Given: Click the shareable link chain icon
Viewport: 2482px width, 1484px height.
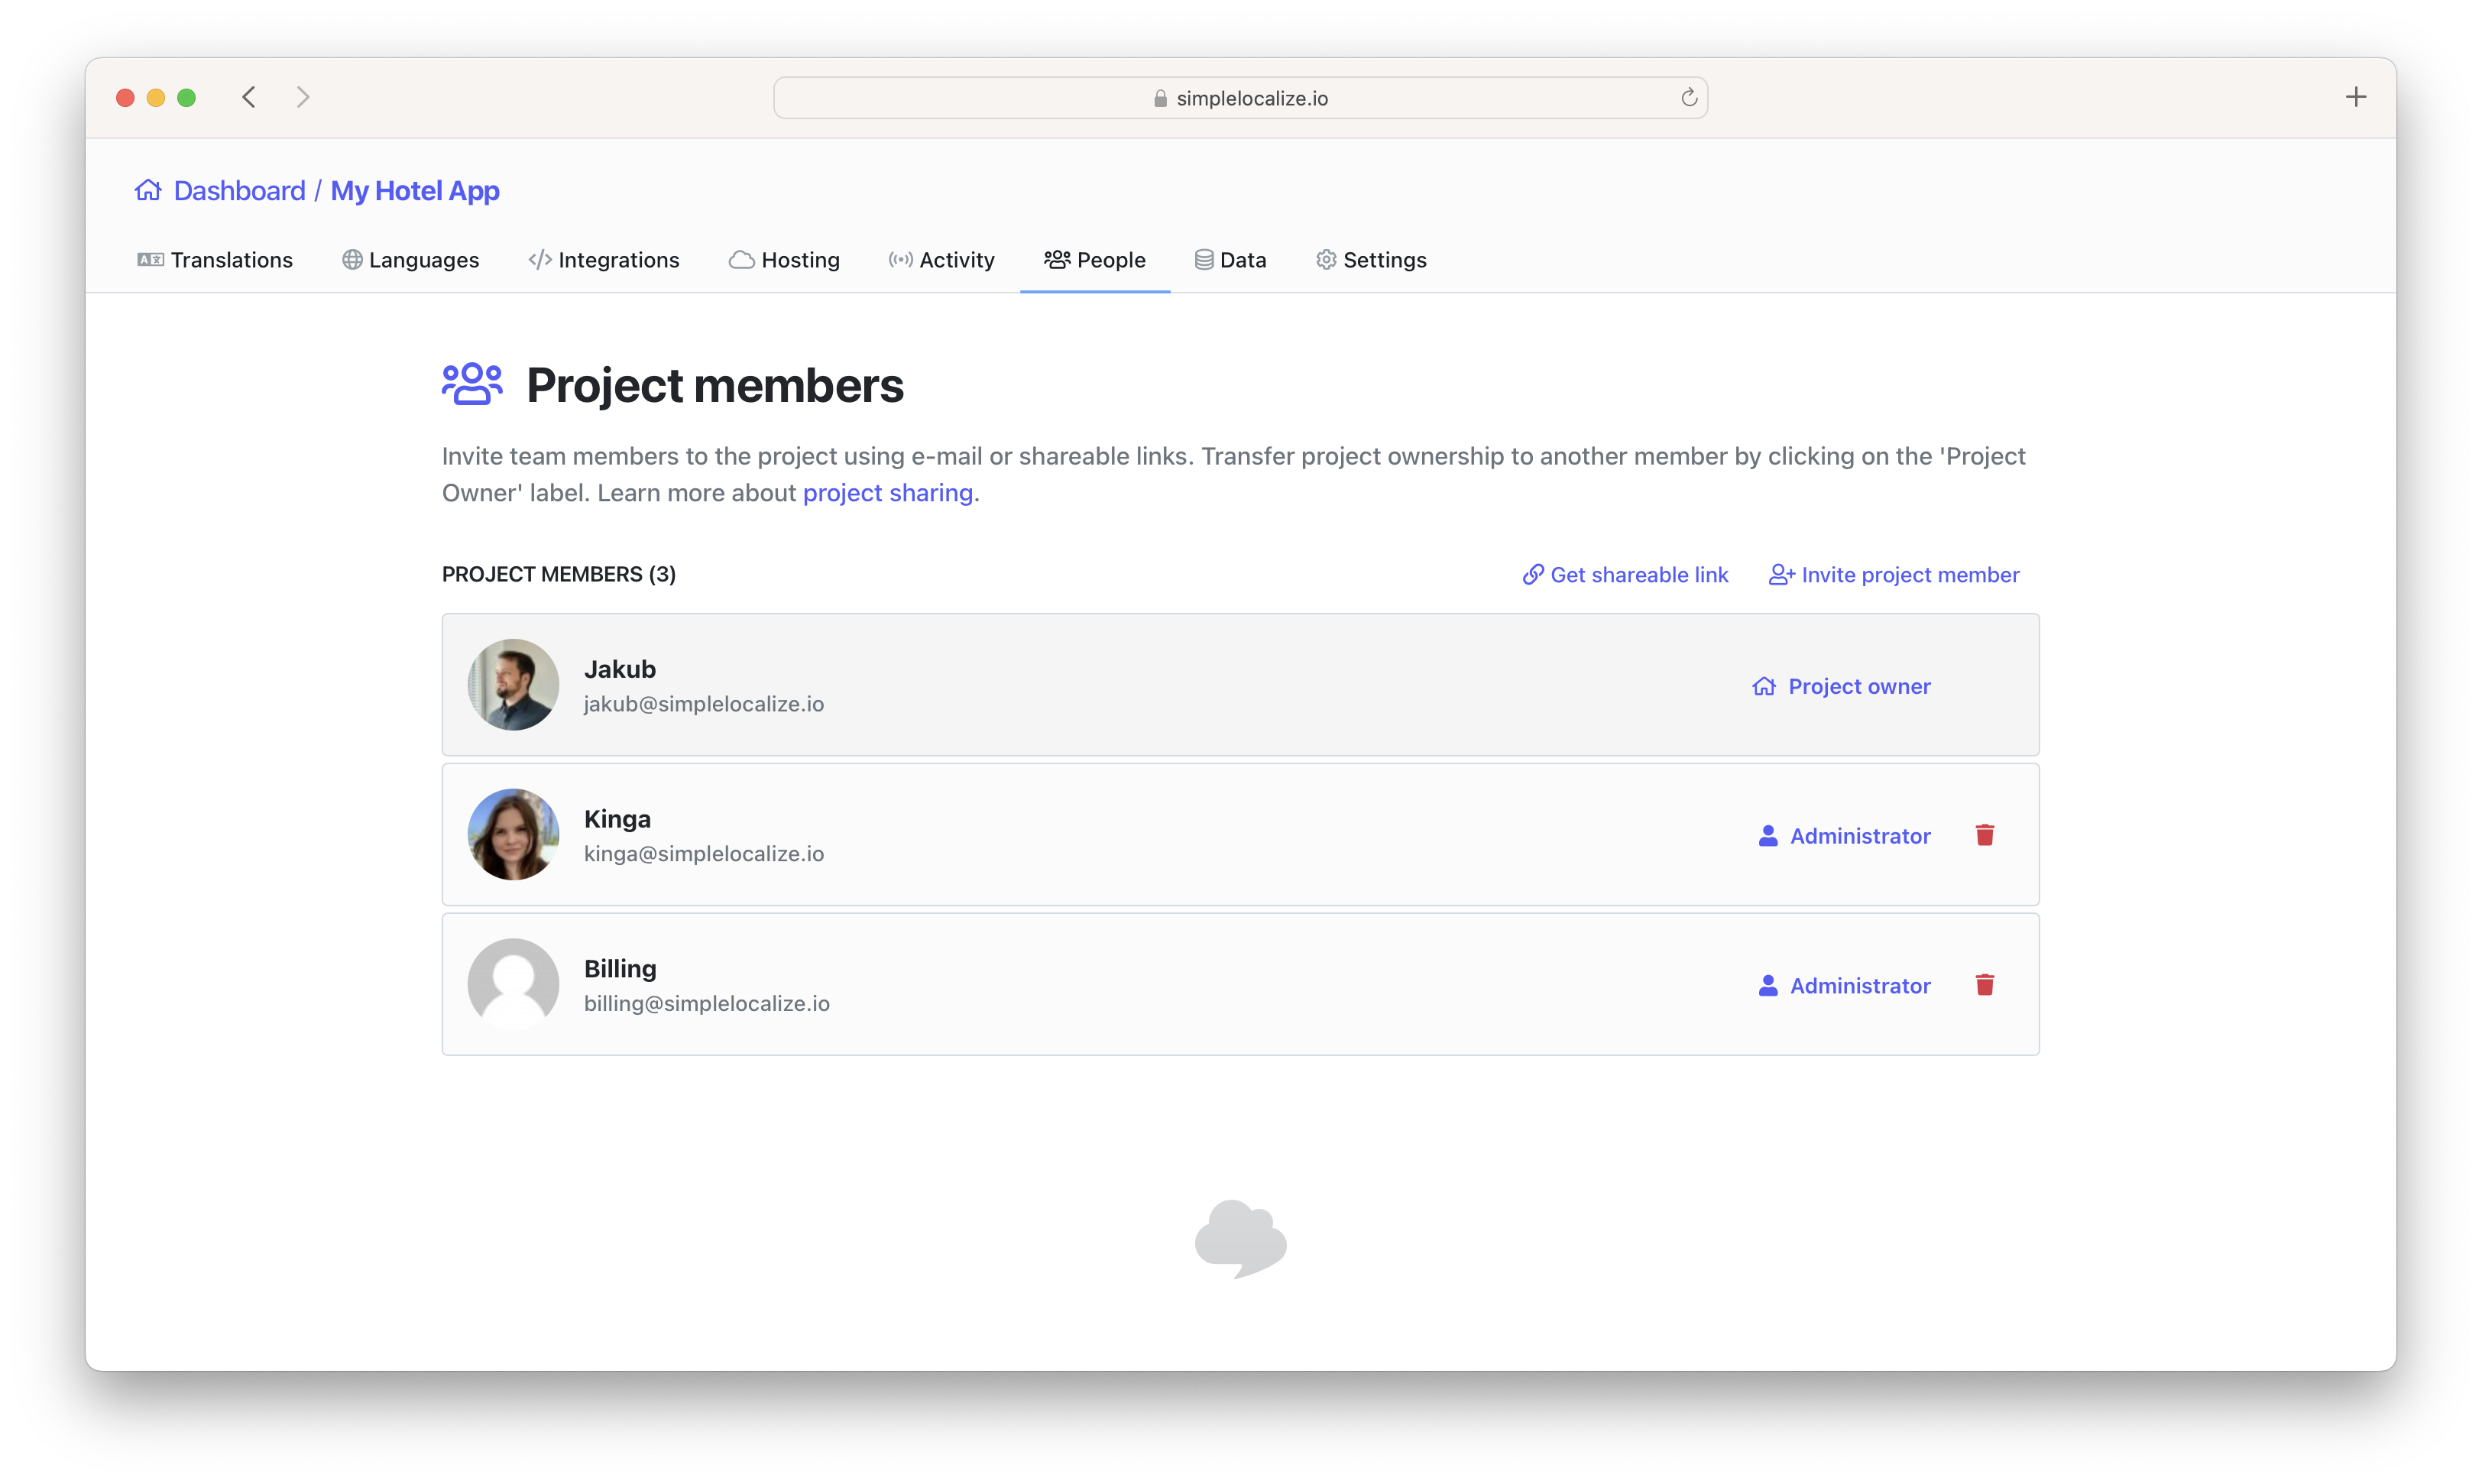Looking at the screenshot, I should pyautogui.click(x=1530, y=572).
